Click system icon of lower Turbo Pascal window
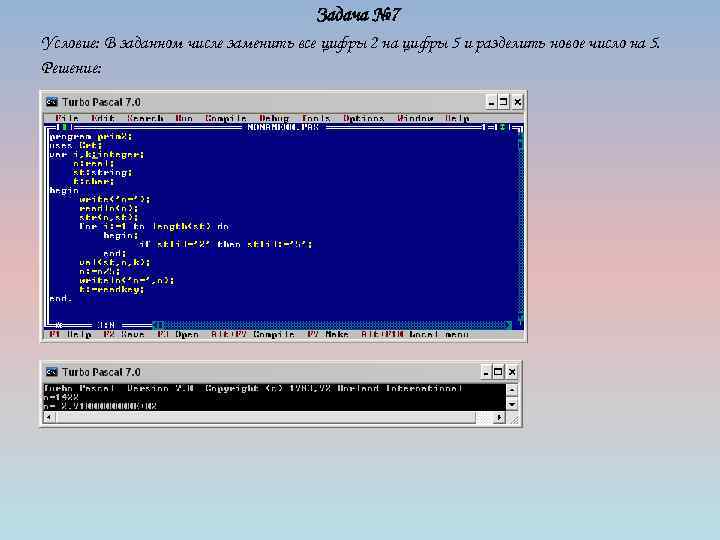 click(x=51, y=372)
